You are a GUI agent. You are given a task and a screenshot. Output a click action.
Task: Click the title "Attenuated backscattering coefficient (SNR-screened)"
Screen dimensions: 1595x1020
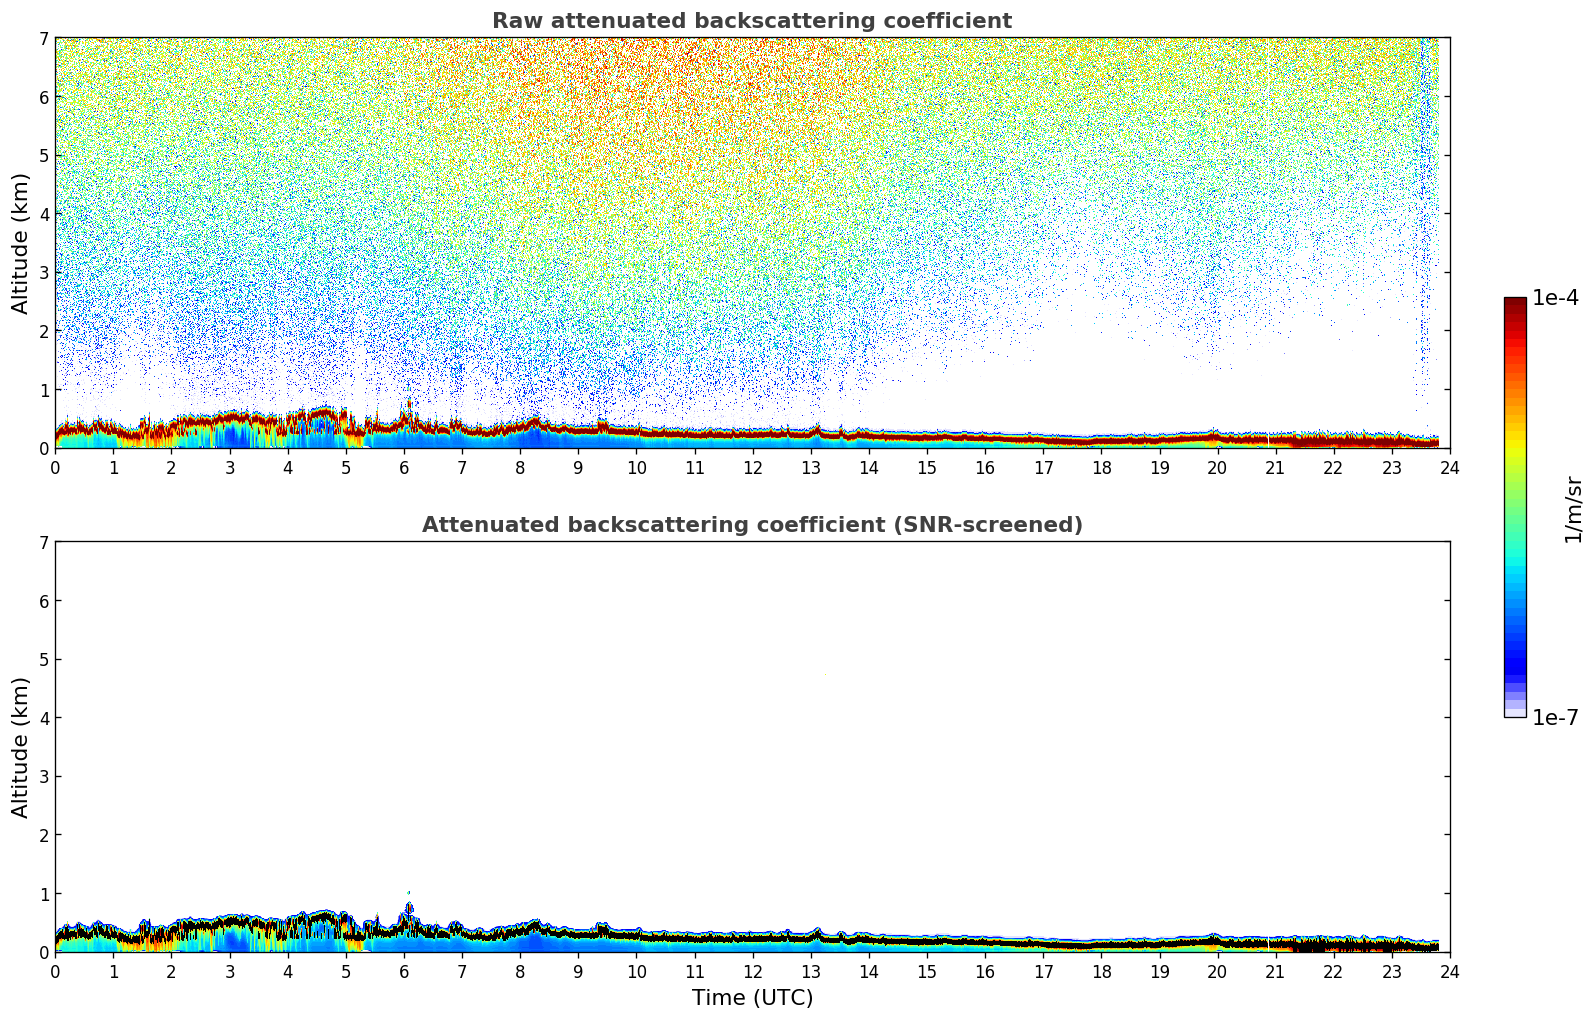point(752,525)
